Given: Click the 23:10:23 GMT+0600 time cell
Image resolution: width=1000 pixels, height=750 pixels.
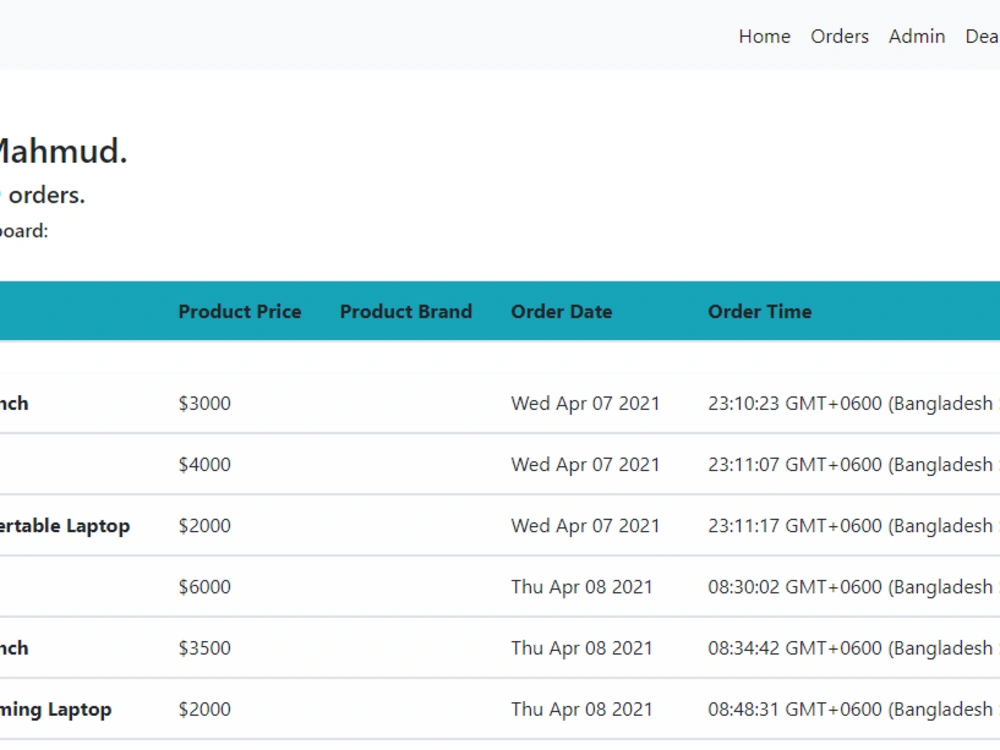Looking at the screenshot, I should click(x=854, y=403).
